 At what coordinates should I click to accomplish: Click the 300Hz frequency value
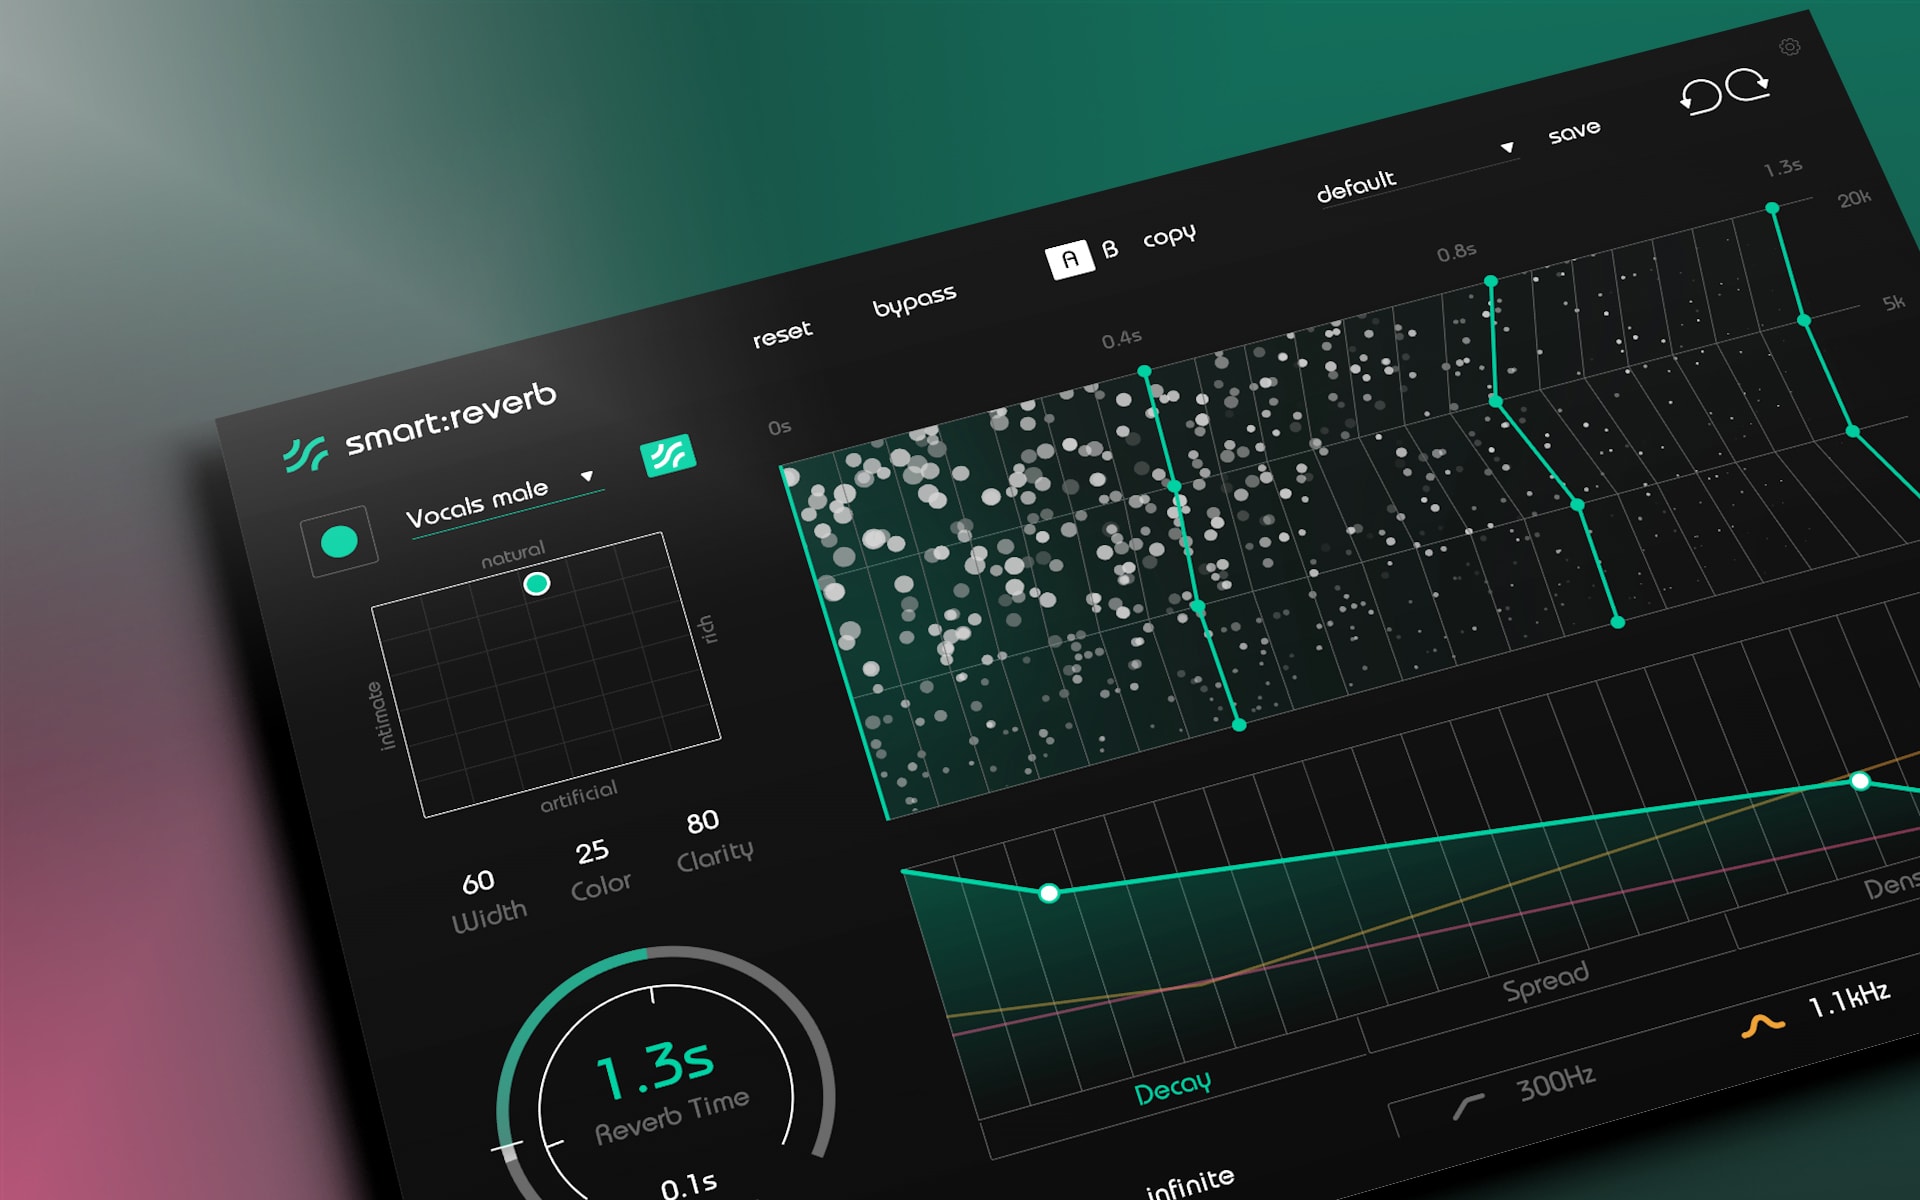tap(1556, 1083)
